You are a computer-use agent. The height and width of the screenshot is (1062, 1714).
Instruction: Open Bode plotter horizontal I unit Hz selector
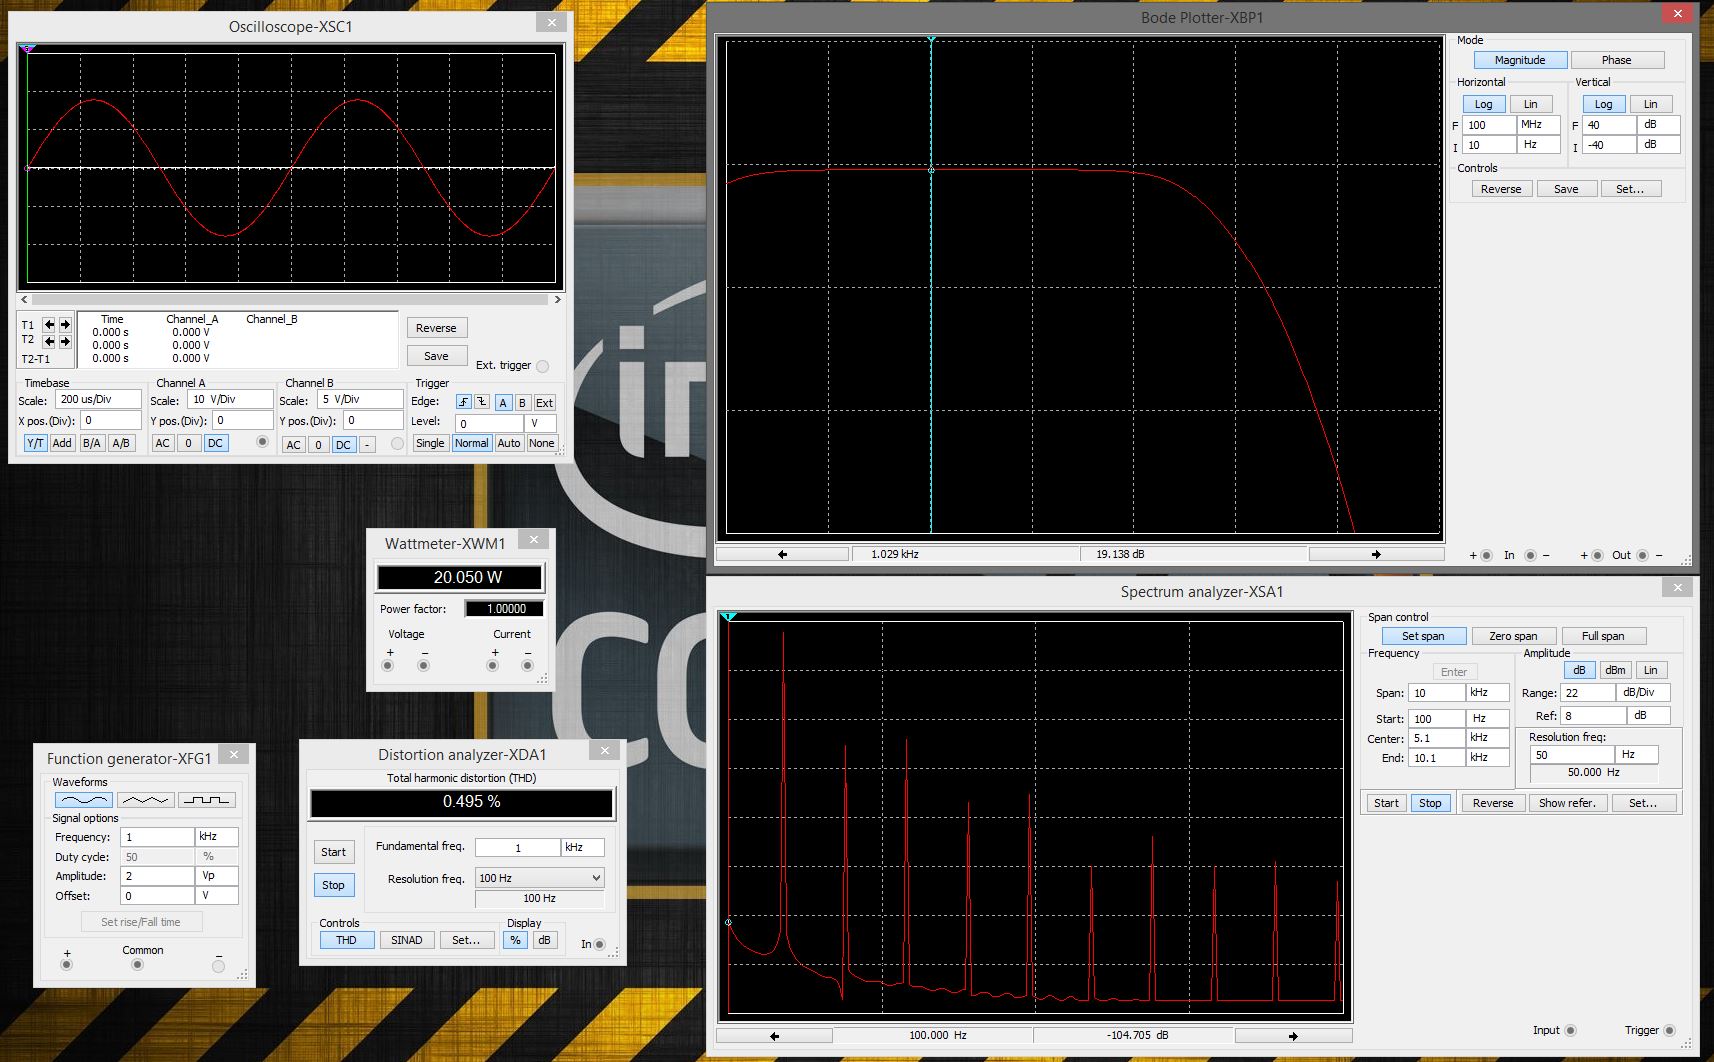pyautogui.click(x=1538, y=145)
